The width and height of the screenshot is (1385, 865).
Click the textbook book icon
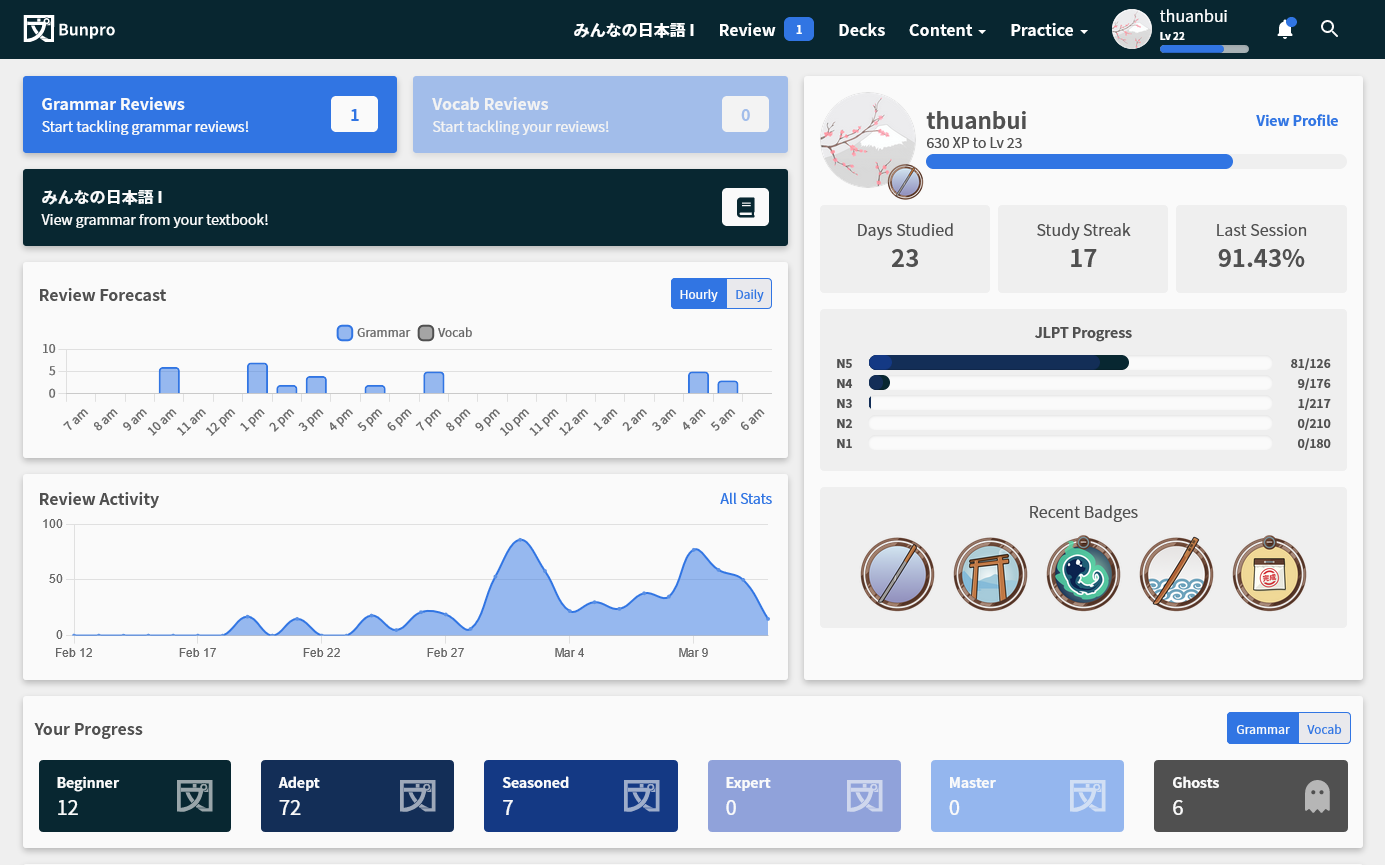point(745,207)
